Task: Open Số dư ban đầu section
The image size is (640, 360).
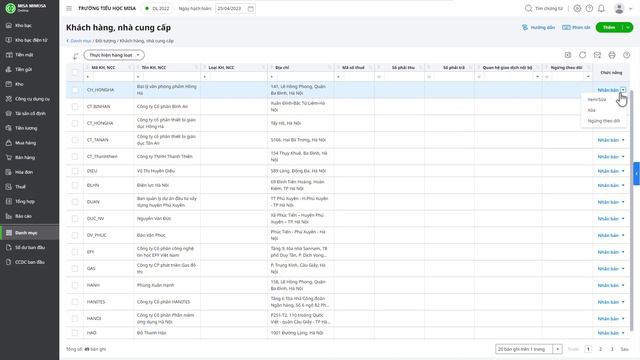Action: (x=30, y=247)
